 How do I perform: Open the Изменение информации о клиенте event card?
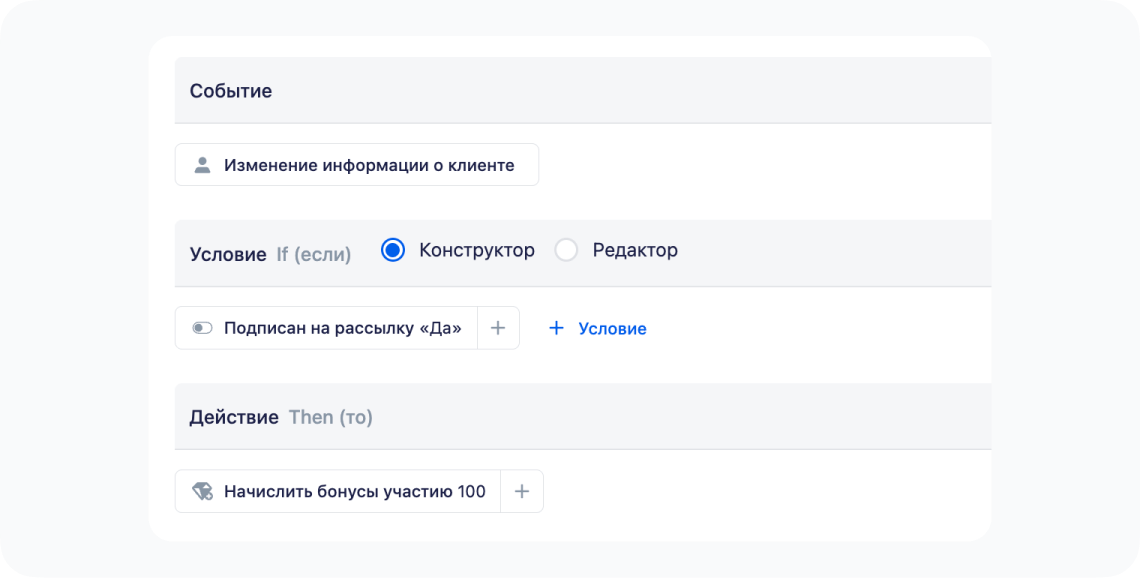[x=357, y=164]
